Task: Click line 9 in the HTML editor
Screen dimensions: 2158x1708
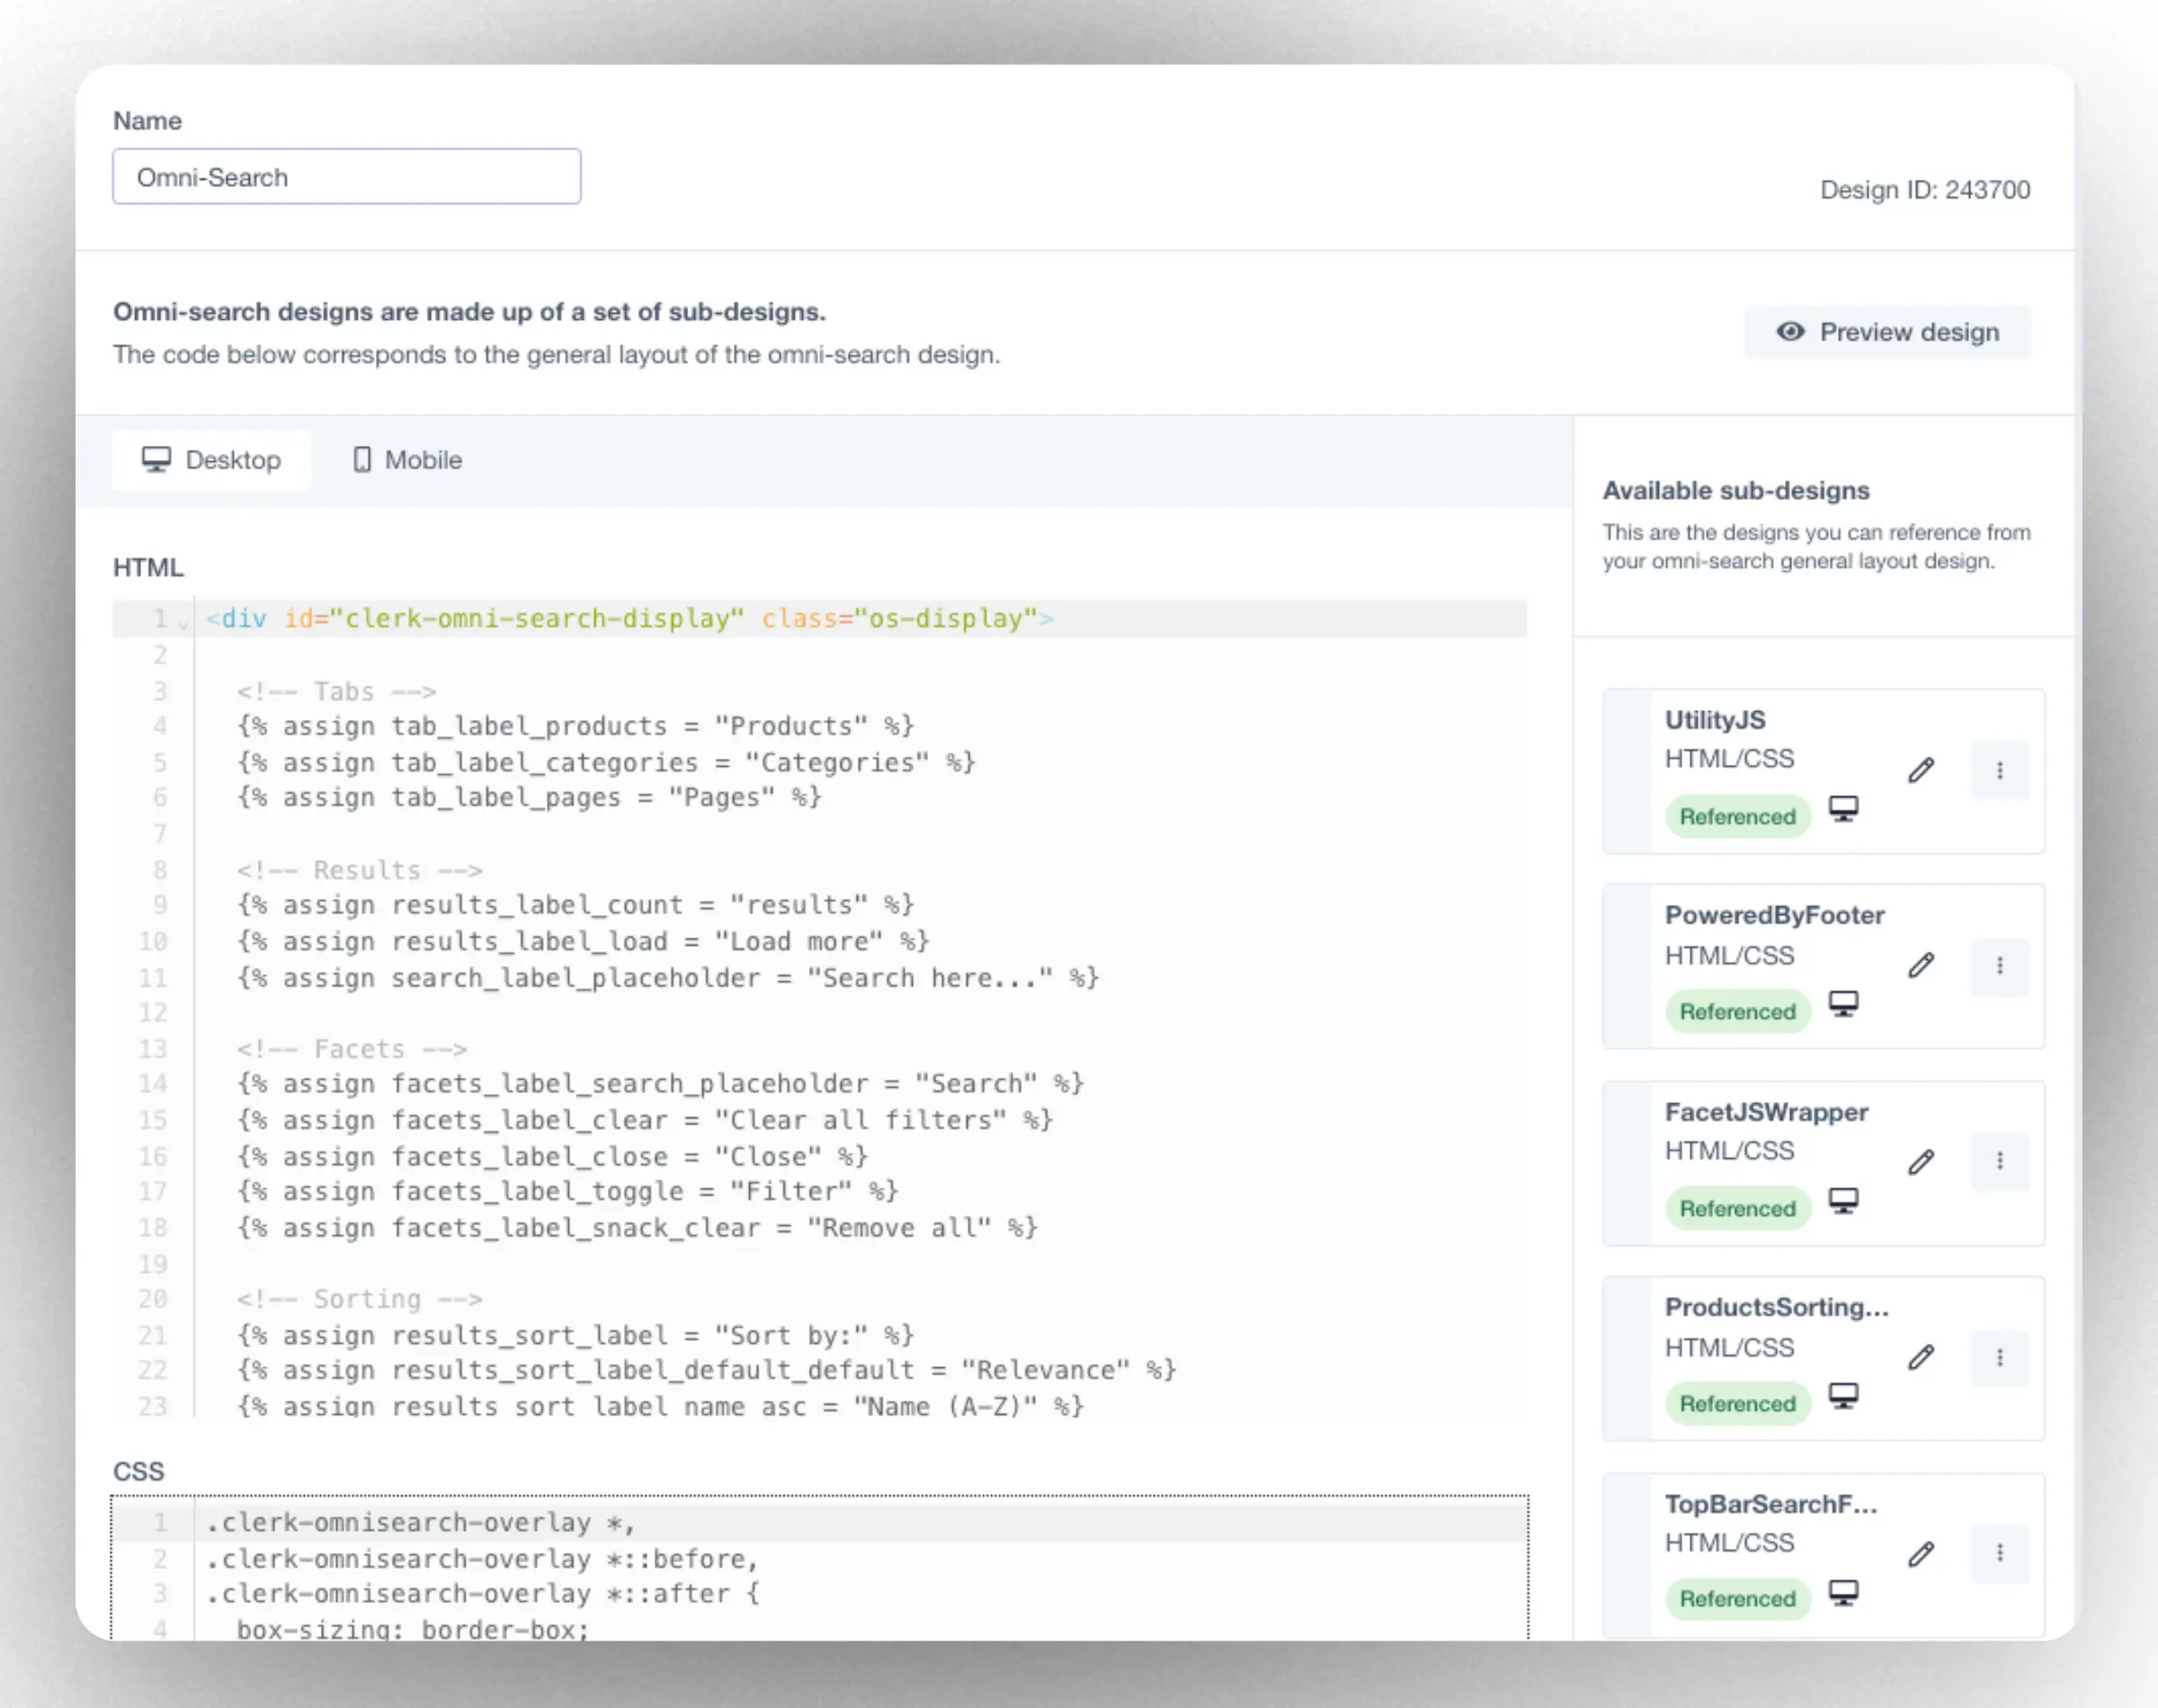Action: tap(576, 905)
